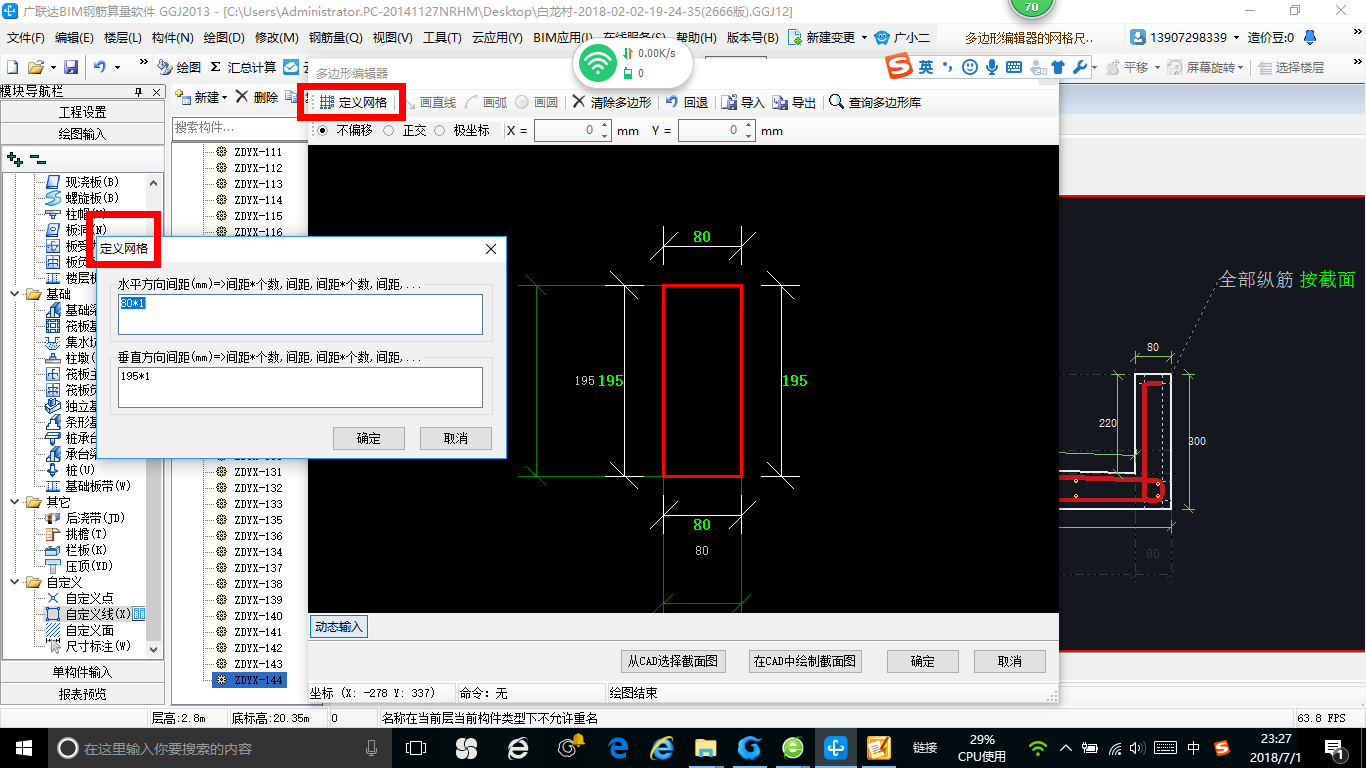Screen dimensions: 1366x768
Task: Open the 钢筋量(Q) menu
Action: (x=335, y=38)
